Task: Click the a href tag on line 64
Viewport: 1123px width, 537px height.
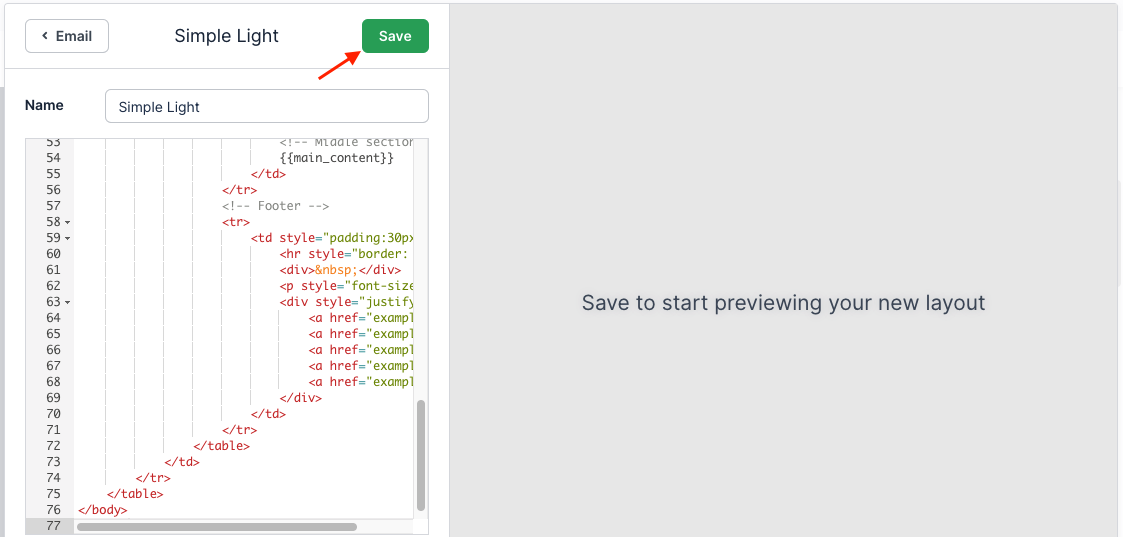Action: (362, 317)
